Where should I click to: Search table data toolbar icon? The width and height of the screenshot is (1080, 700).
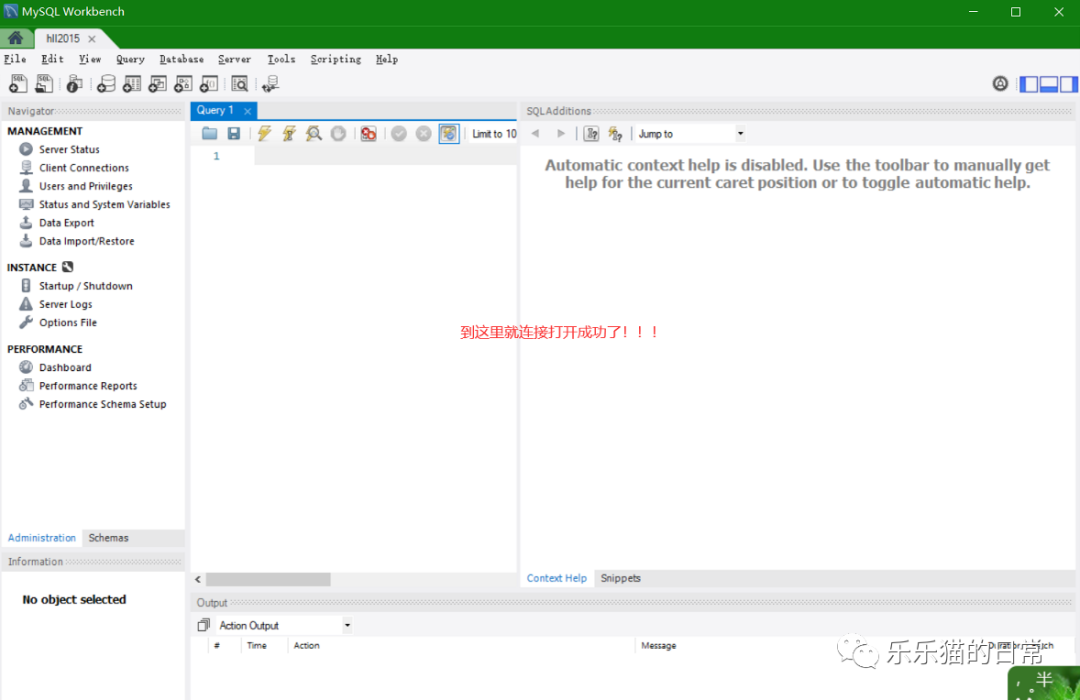pyautogui.click(x=240, y=84)
